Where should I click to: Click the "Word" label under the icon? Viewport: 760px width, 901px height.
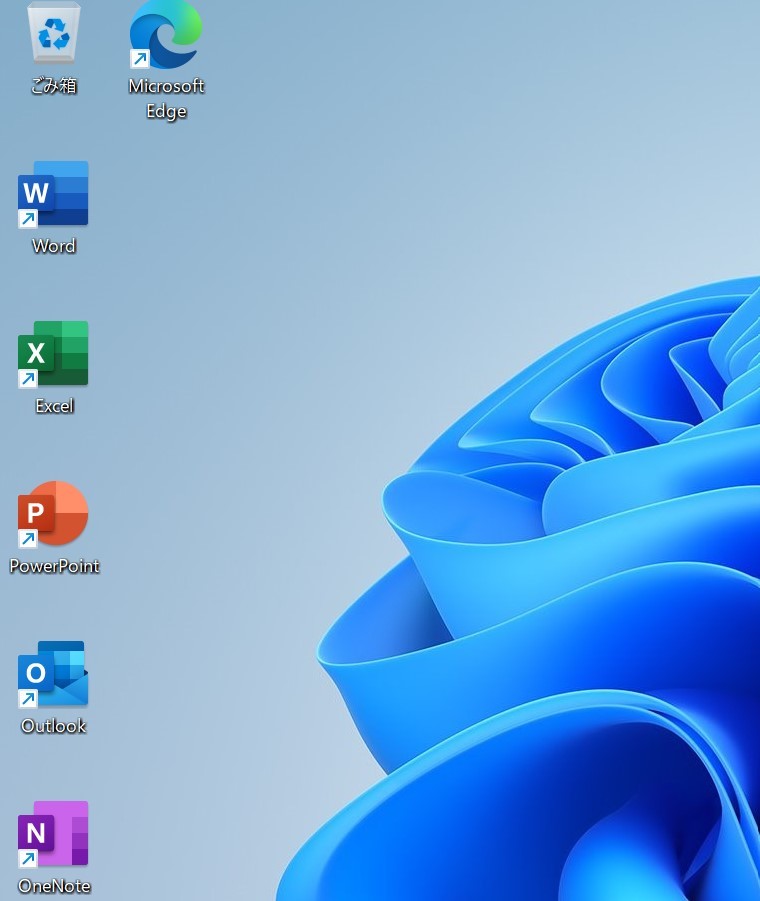(x=54, y=246)
